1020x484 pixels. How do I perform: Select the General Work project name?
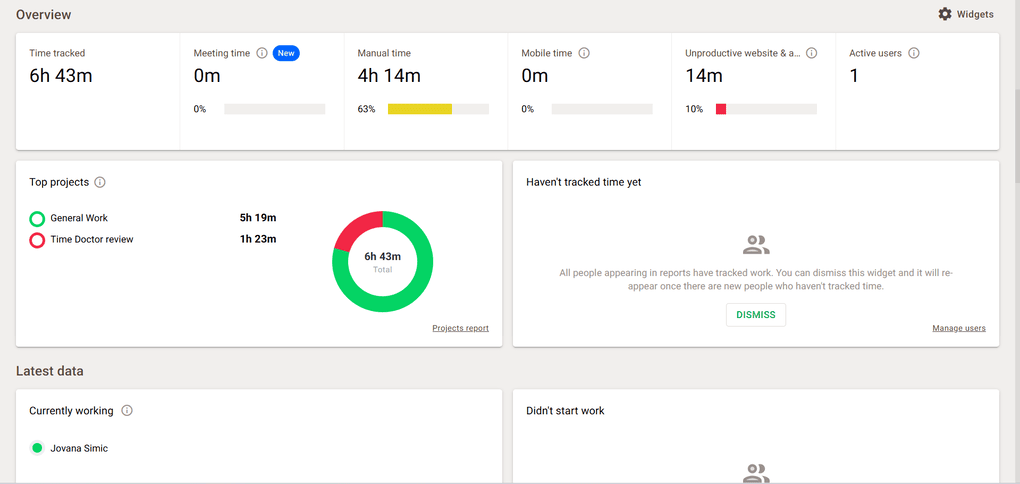pos(79,219)
